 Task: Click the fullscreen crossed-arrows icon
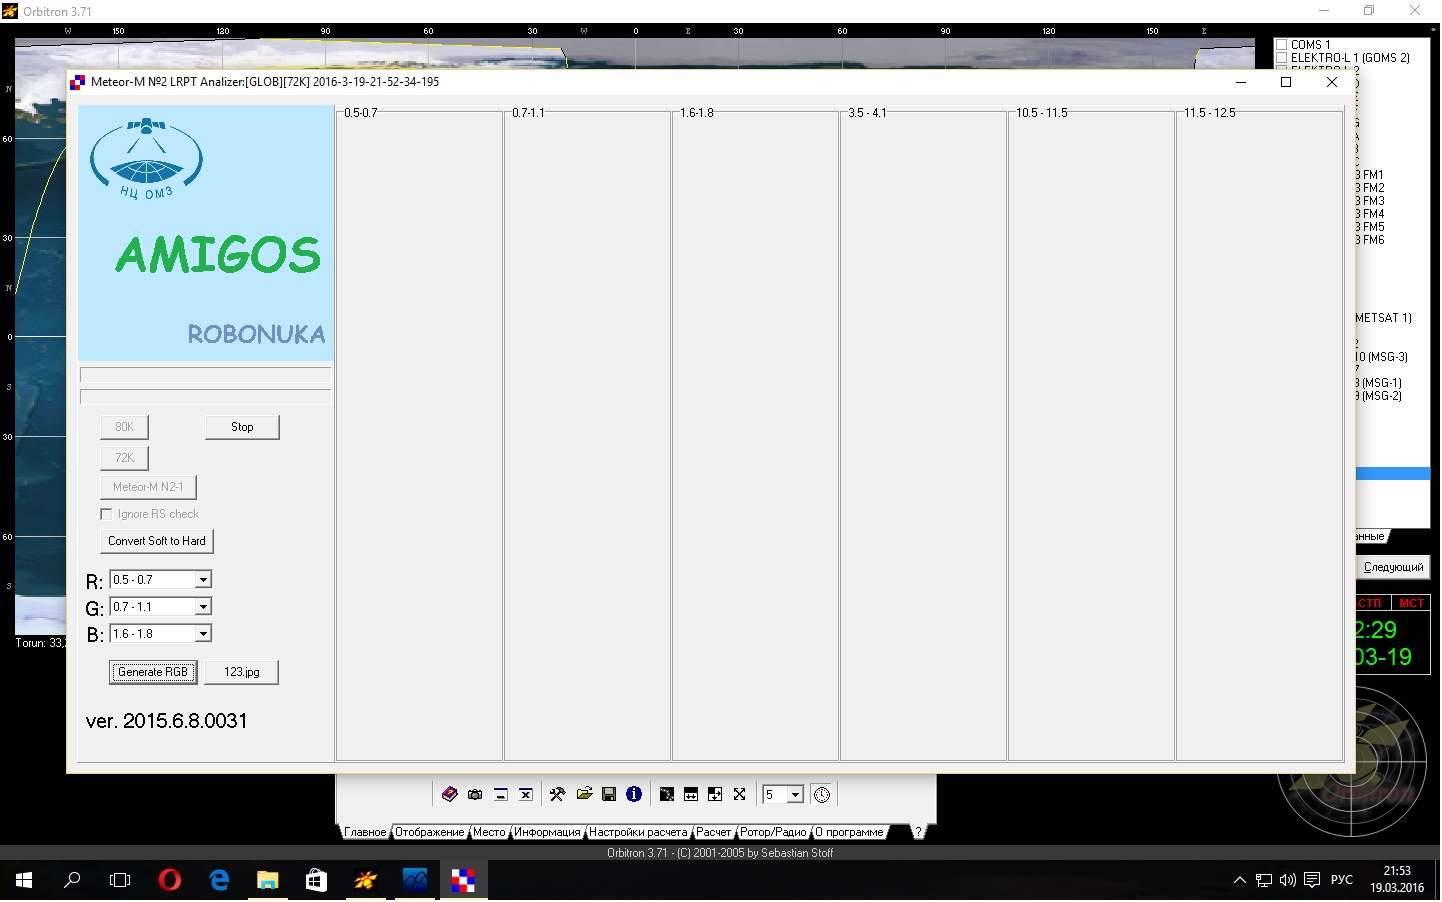click(740, 795)
